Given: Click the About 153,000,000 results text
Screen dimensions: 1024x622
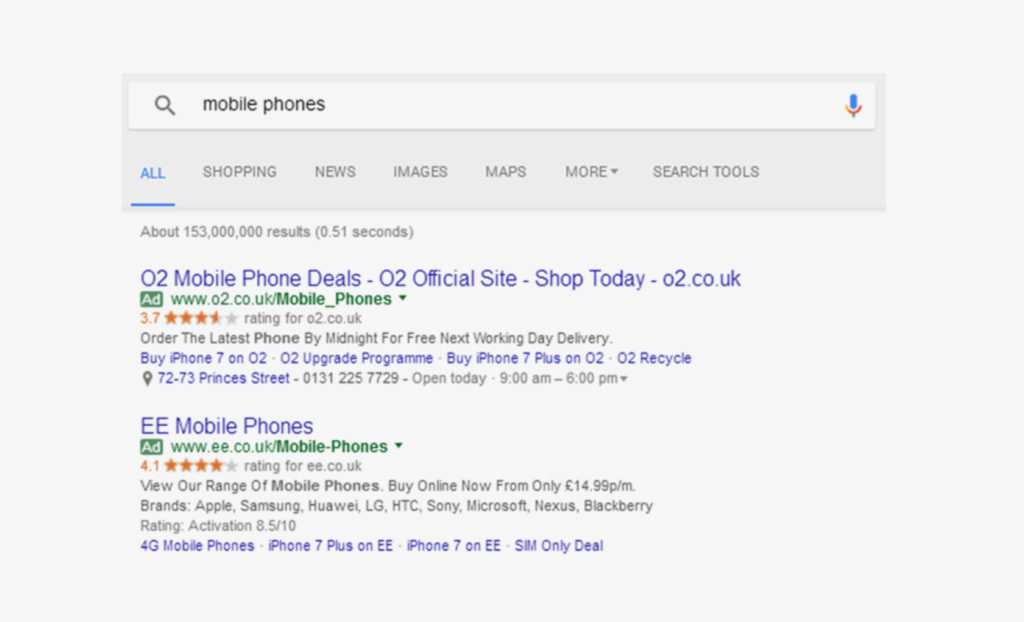Looking at the screenshot, I should click(x=277, y=232).
